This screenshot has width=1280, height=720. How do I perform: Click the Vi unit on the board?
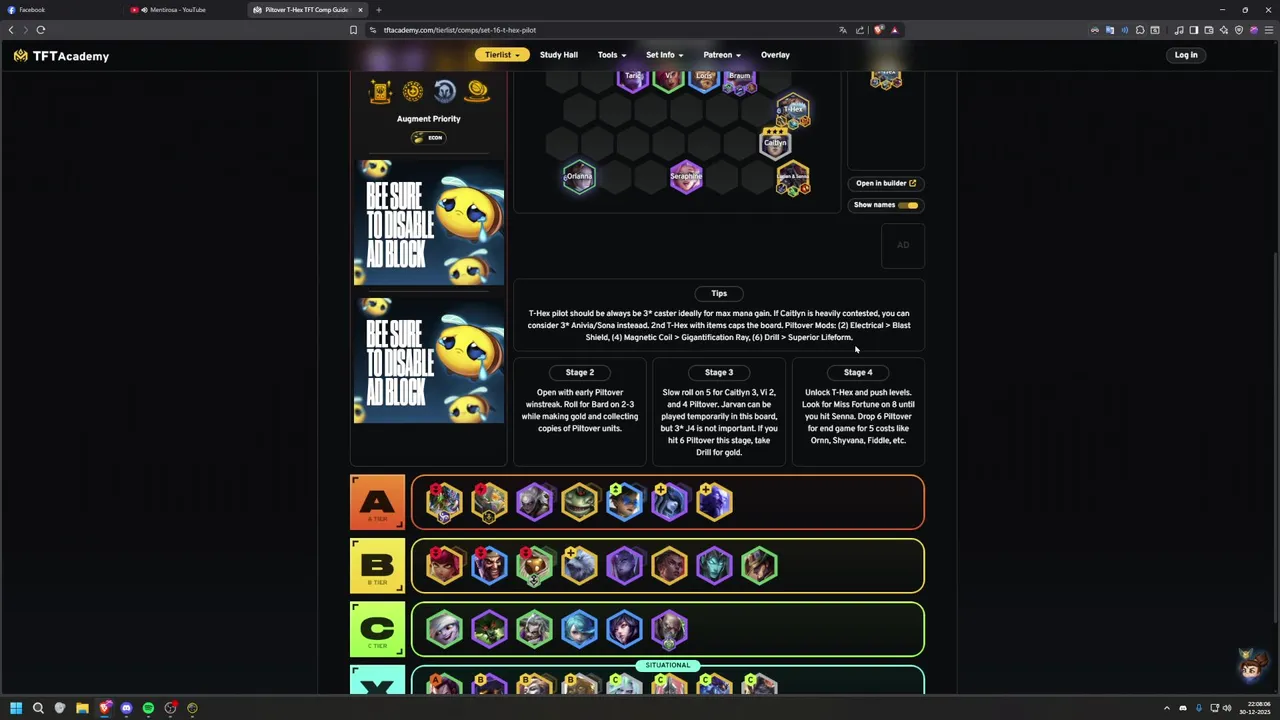(669, 80)
